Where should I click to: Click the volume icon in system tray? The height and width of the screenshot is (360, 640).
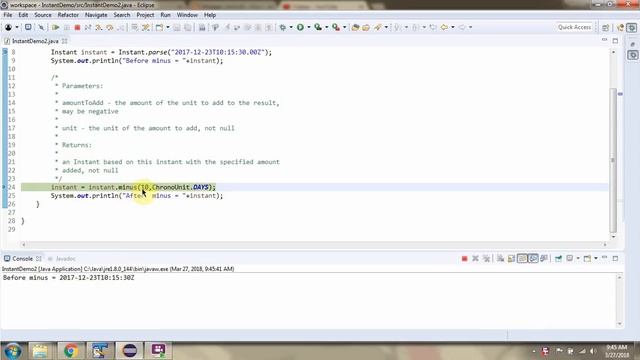pyautogui.click(x=593, y=351)
